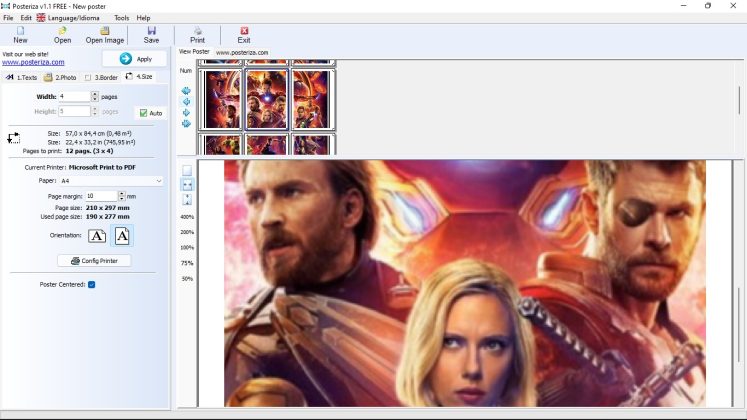Image resolution: width=747 pixels, height=420 pixels.
Task: Switch to the 2.Photo tab
Action: click(x=61, y=77)
